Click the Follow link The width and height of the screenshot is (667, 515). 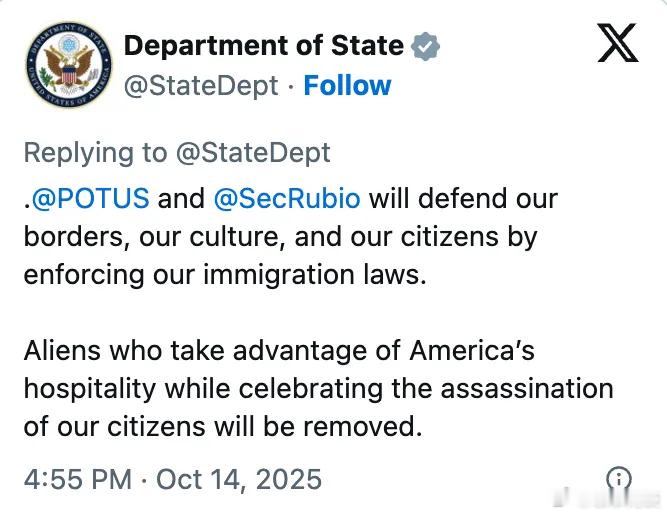(x=347, y=86)
